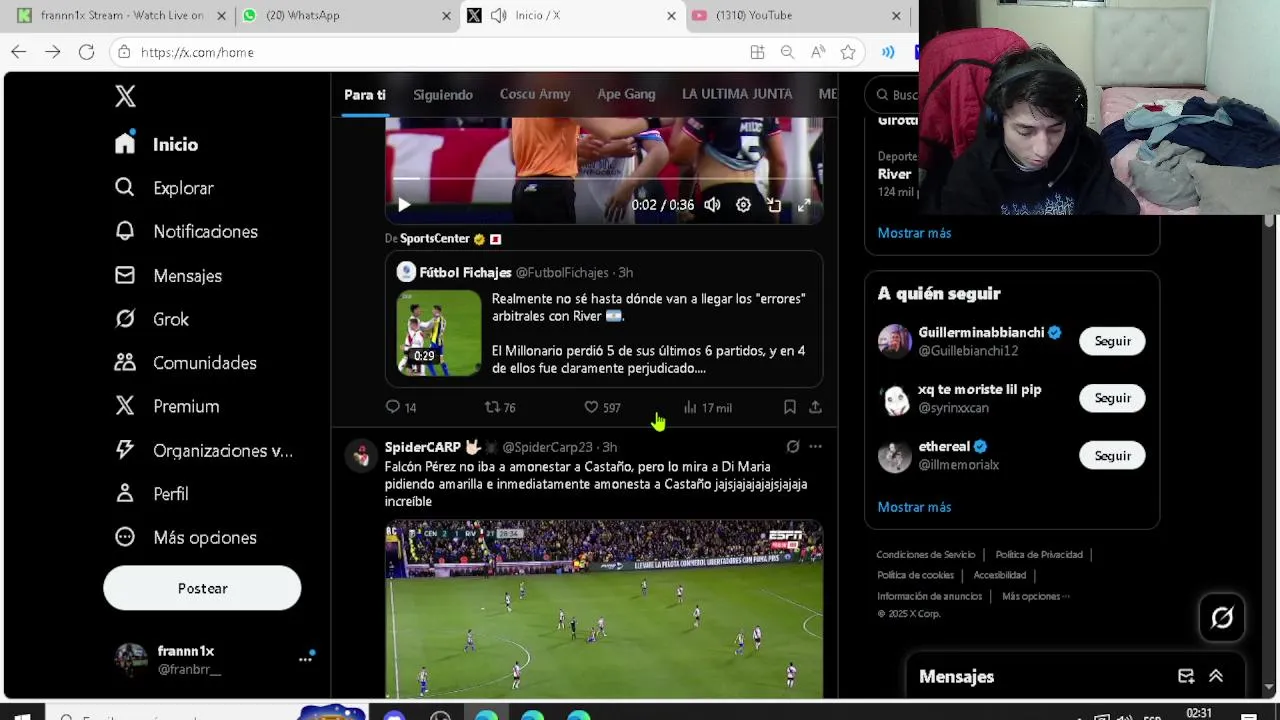The height and width of the screenshot is (720, 1280).
Task: Go back in the browser
Action: point(18,52)
